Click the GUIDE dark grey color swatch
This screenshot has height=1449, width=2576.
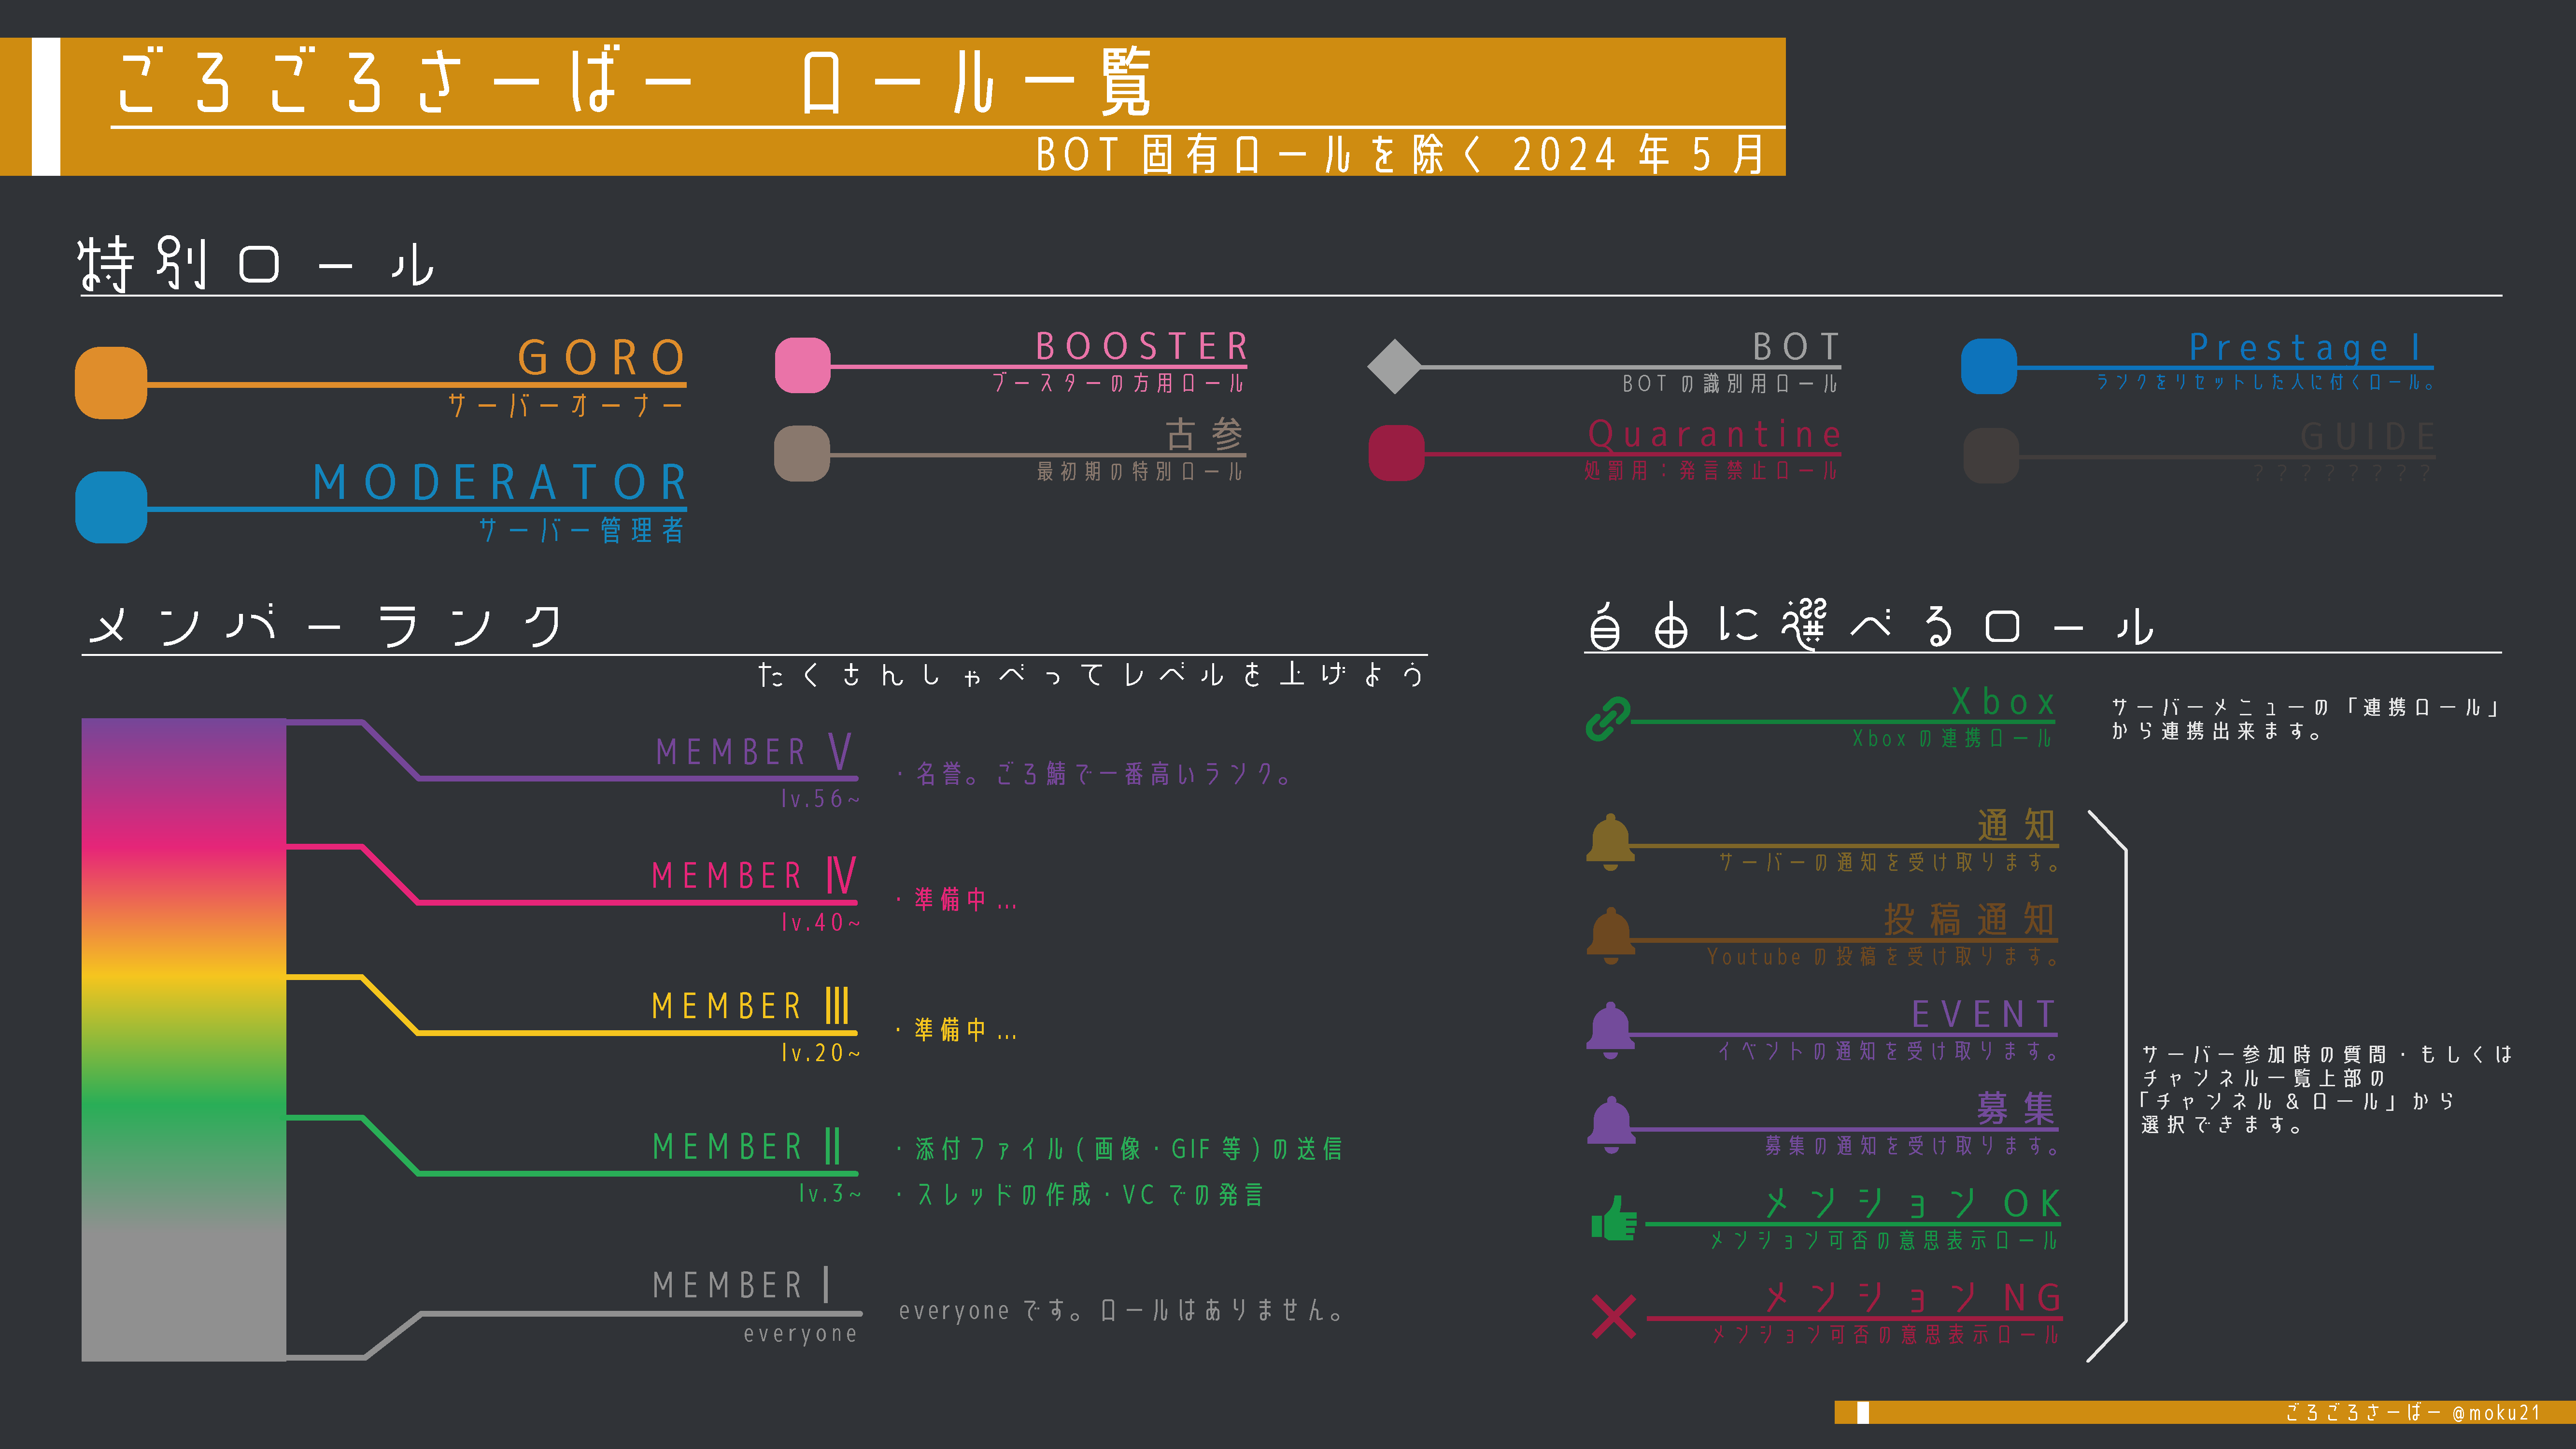click(x=1991, y=455)
